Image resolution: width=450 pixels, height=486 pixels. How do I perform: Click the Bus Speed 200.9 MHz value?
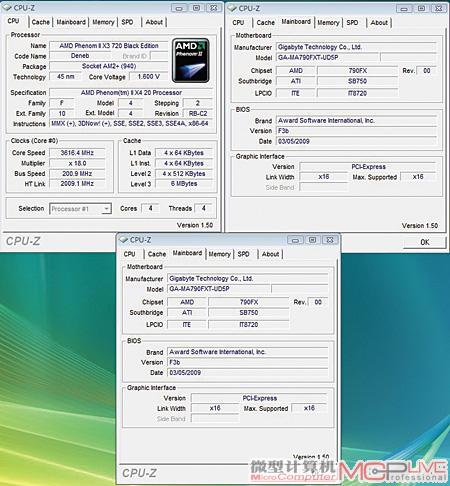pyautogui.click(x=77, y=173)
